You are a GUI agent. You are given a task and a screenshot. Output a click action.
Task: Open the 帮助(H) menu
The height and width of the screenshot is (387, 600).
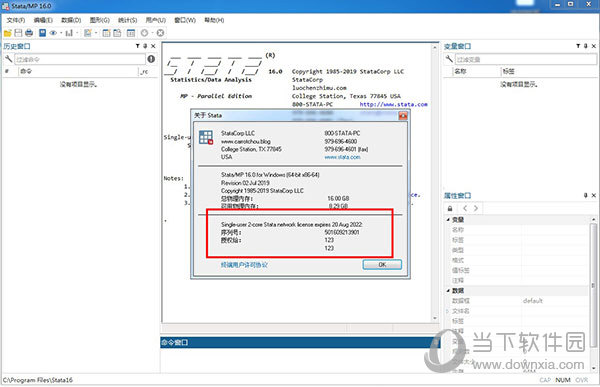click(214, 20)
